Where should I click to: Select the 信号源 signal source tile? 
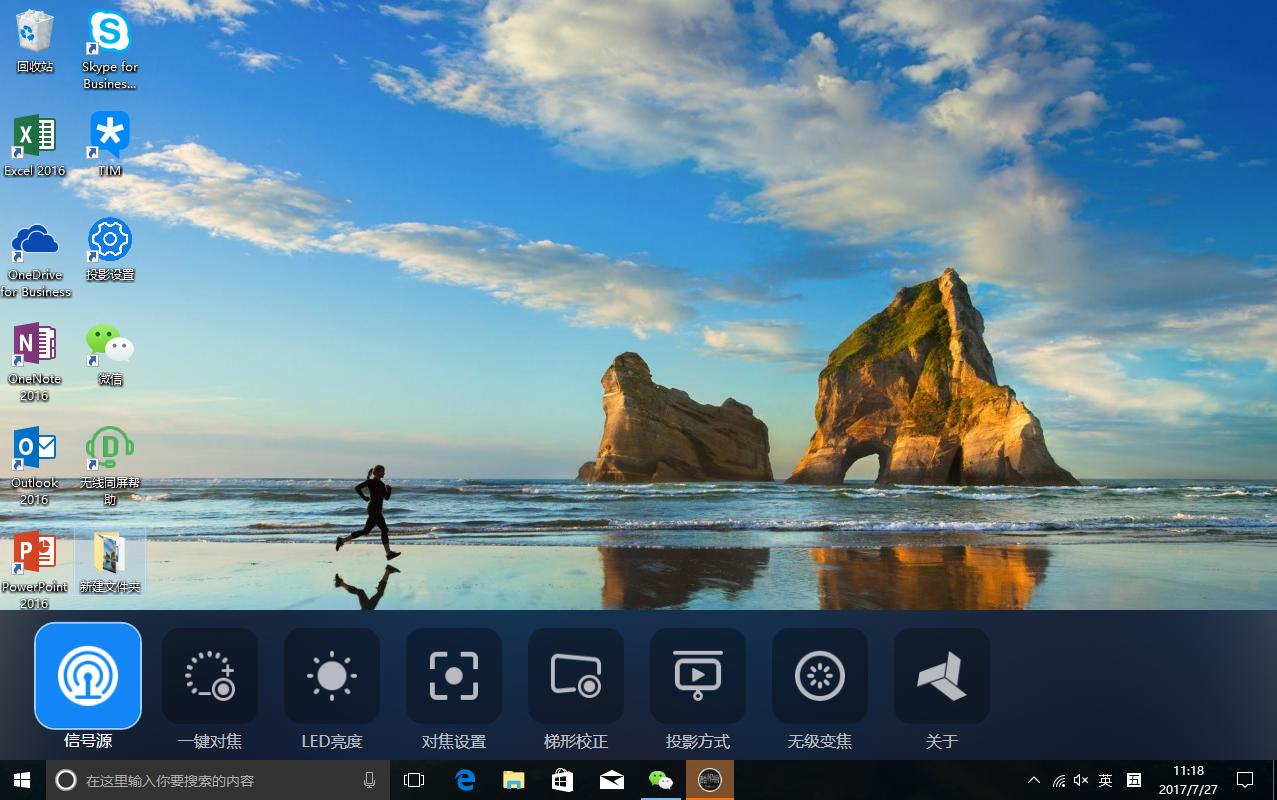tap(88, 676)
